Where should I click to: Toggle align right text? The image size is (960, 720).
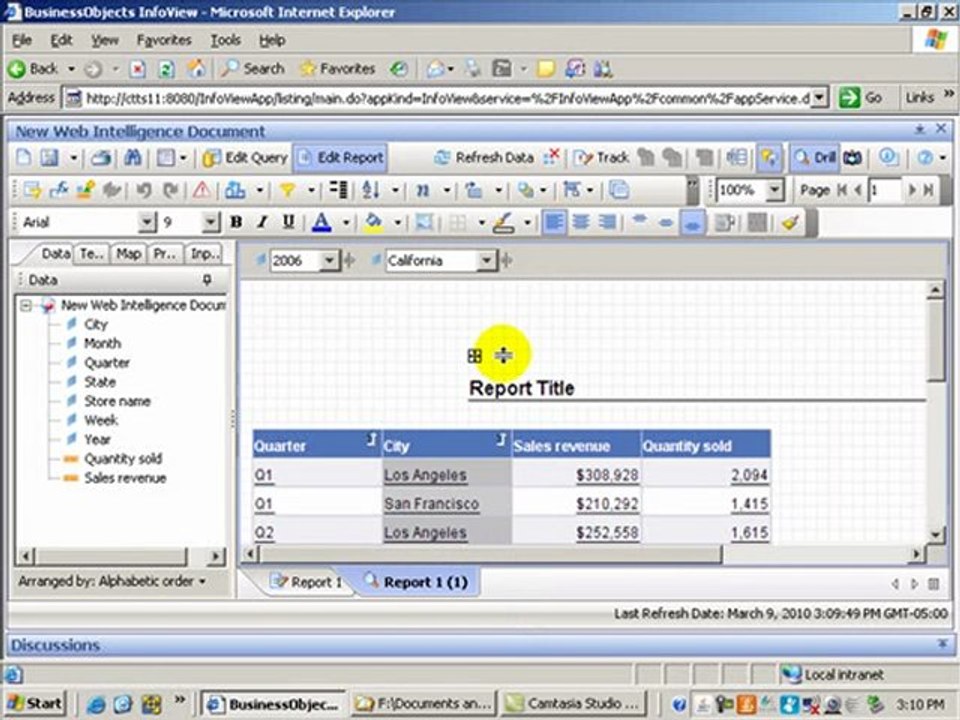point(607,222)
